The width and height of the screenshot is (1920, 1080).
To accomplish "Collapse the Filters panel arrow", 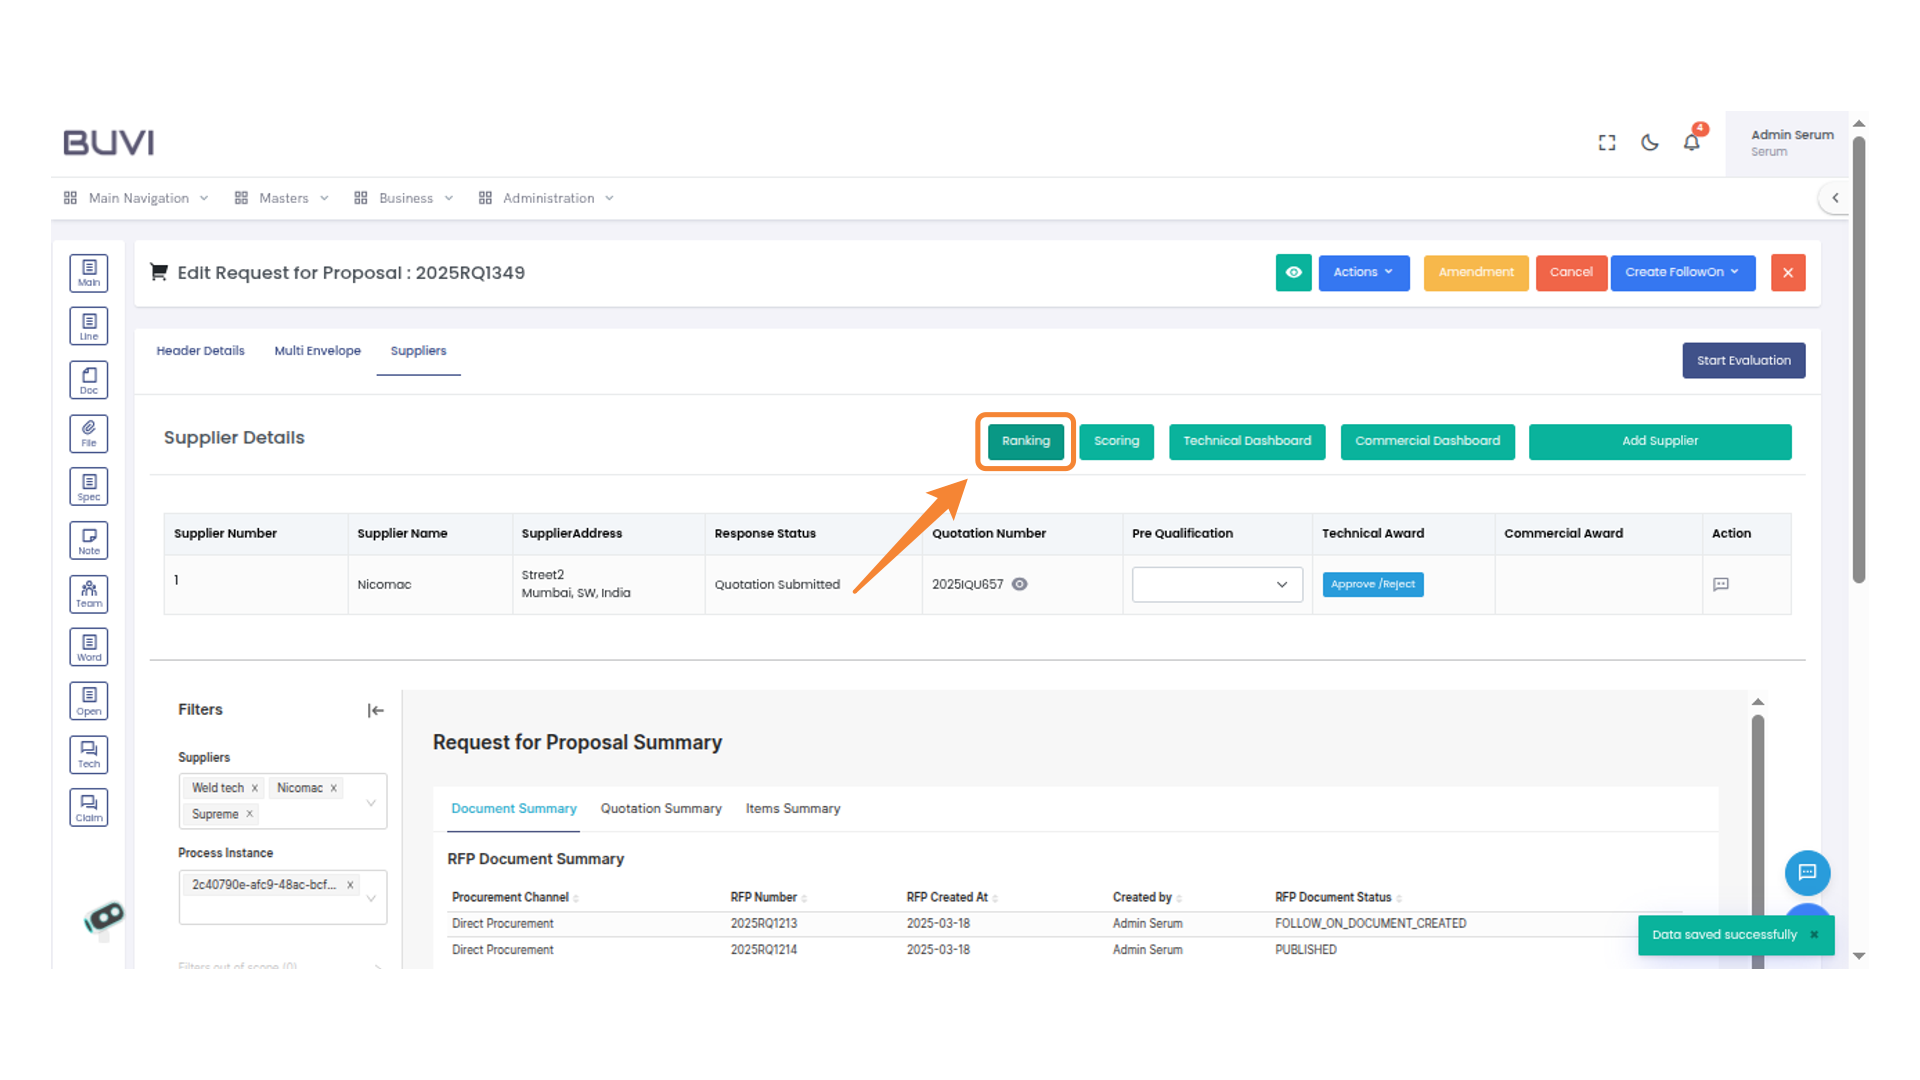I will pyautogui.click(x=375, y=710).
